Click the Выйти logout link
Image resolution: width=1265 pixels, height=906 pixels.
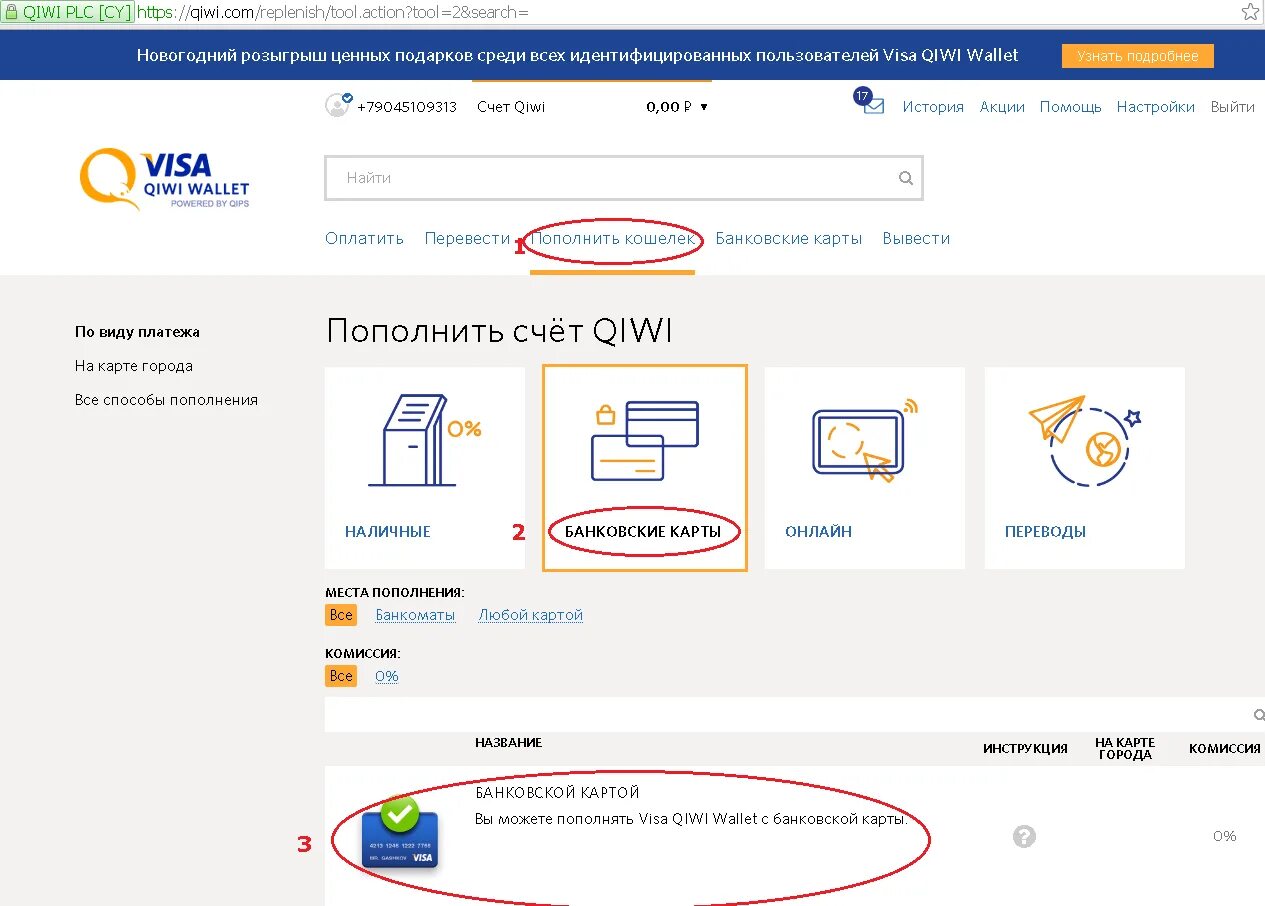point(1233,107)
